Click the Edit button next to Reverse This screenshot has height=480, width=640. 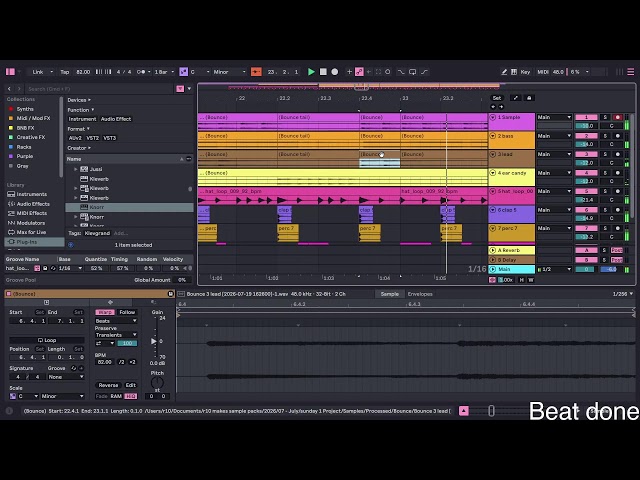click(x=130, y=385)
